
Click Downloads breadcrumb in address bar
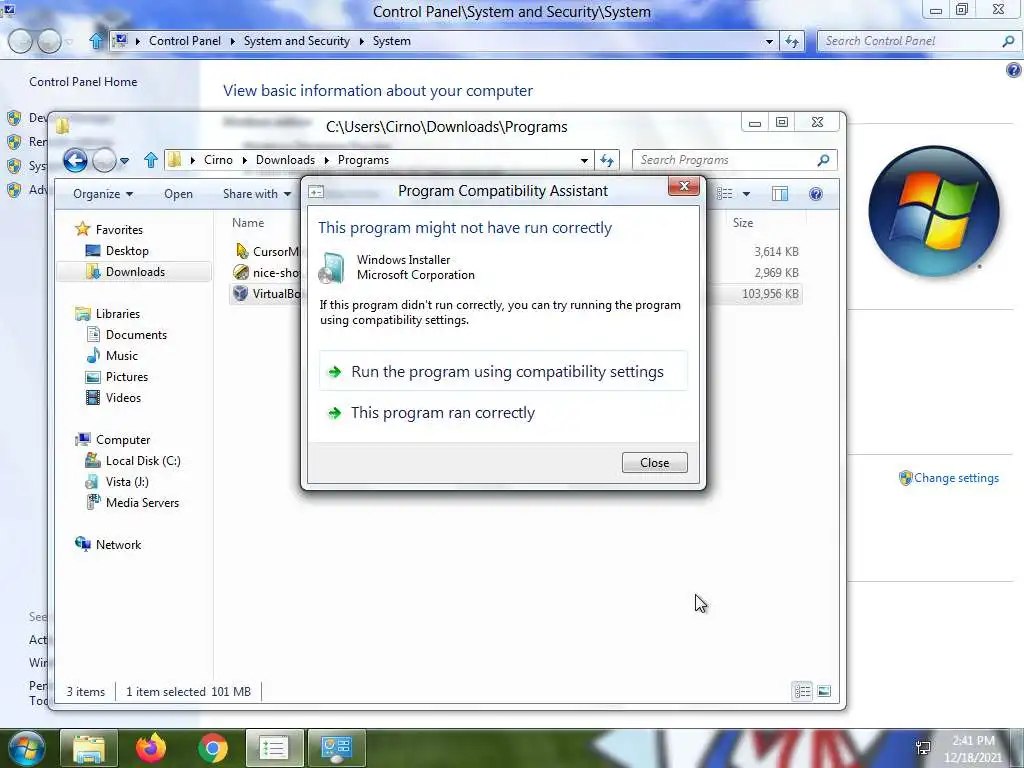point(285,160)
